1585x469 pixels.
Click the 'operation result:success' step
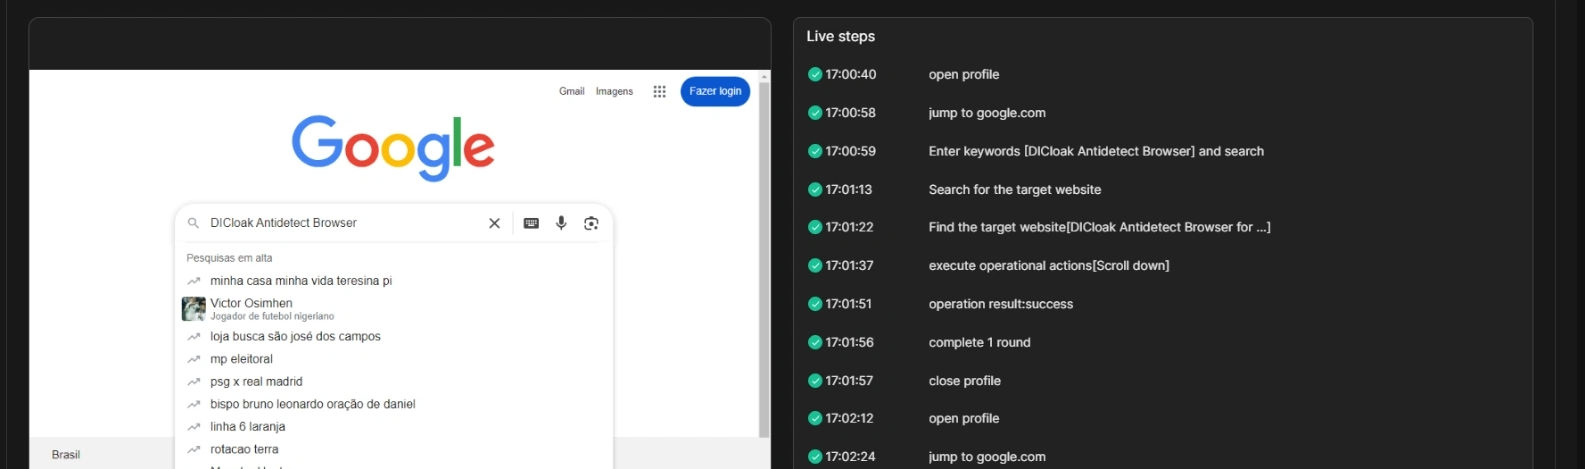(x=1001, y=303)
